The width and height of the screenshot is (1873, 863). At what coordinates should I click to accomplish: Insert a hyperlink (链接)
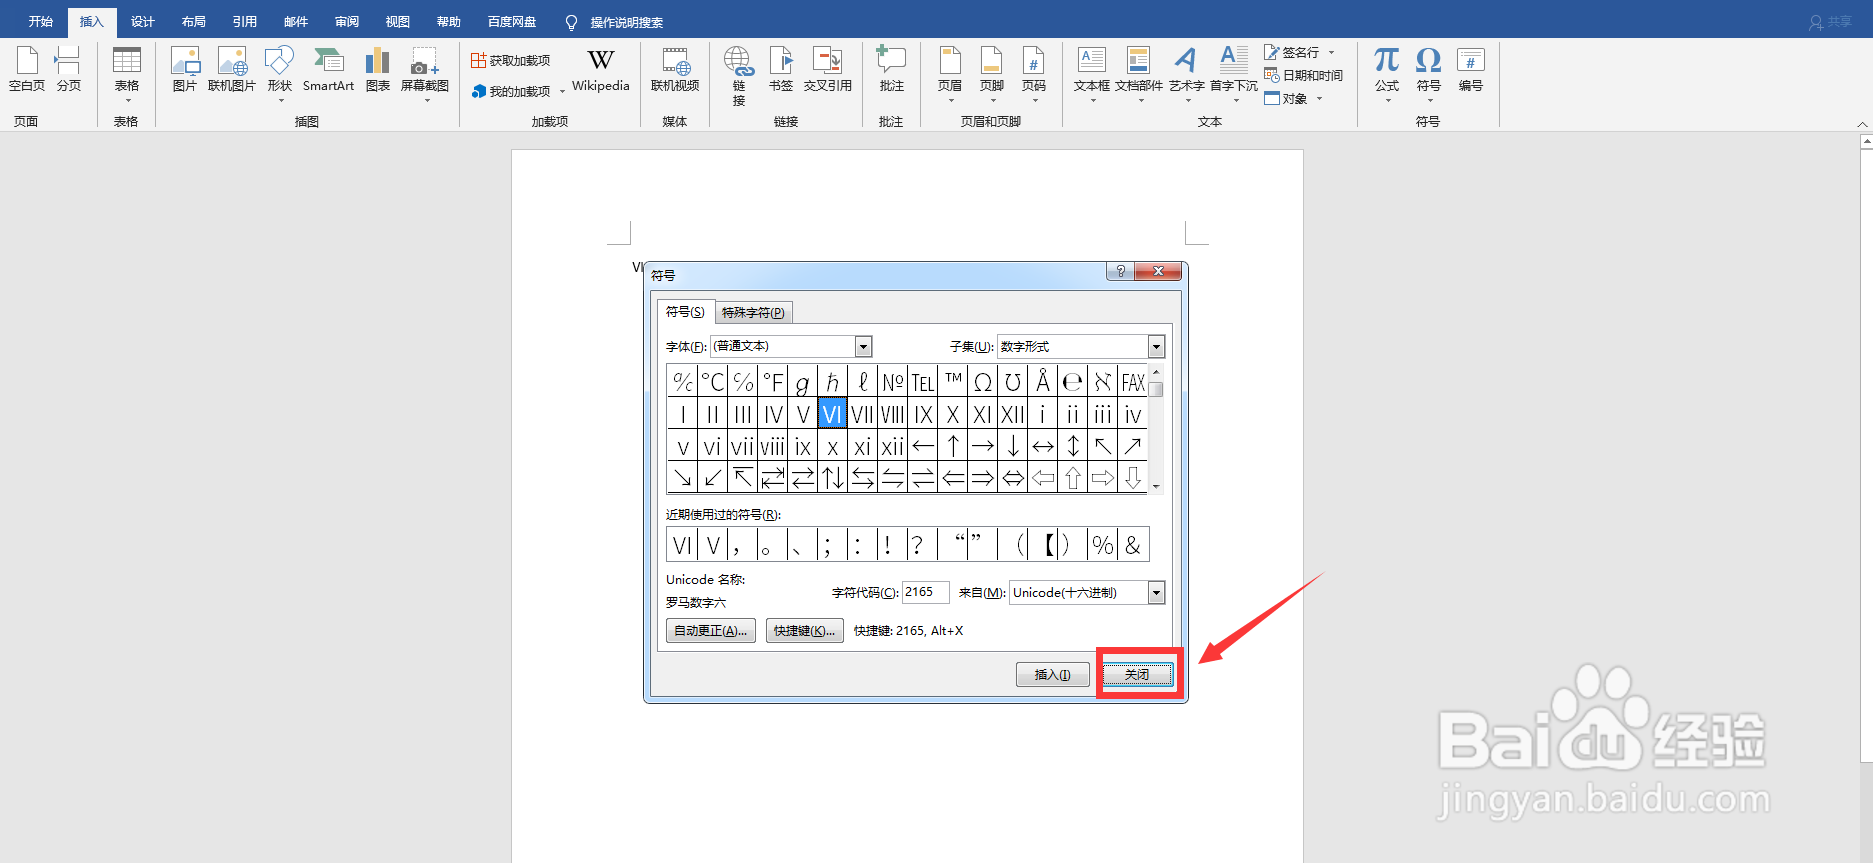click(739, 76)
